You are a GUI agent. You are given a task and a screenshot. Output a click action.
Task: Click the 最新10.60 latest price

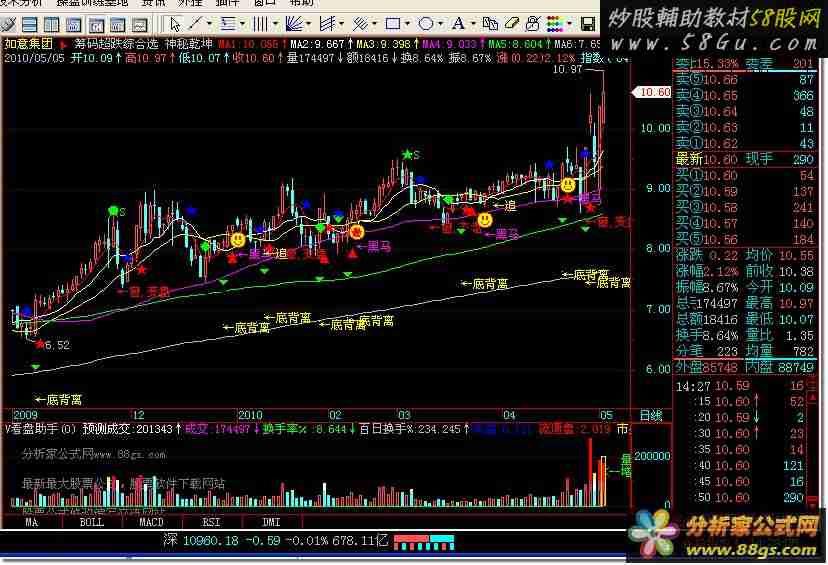tap(707, 159)
